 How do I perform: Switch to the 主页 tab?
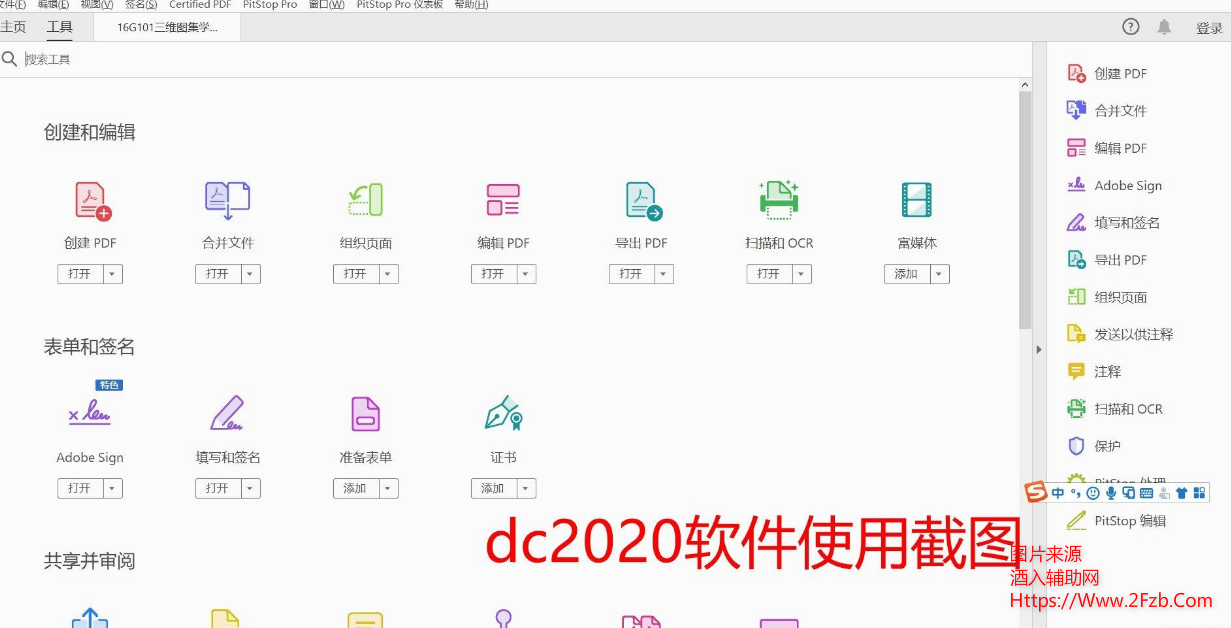[x=14, y=27]
